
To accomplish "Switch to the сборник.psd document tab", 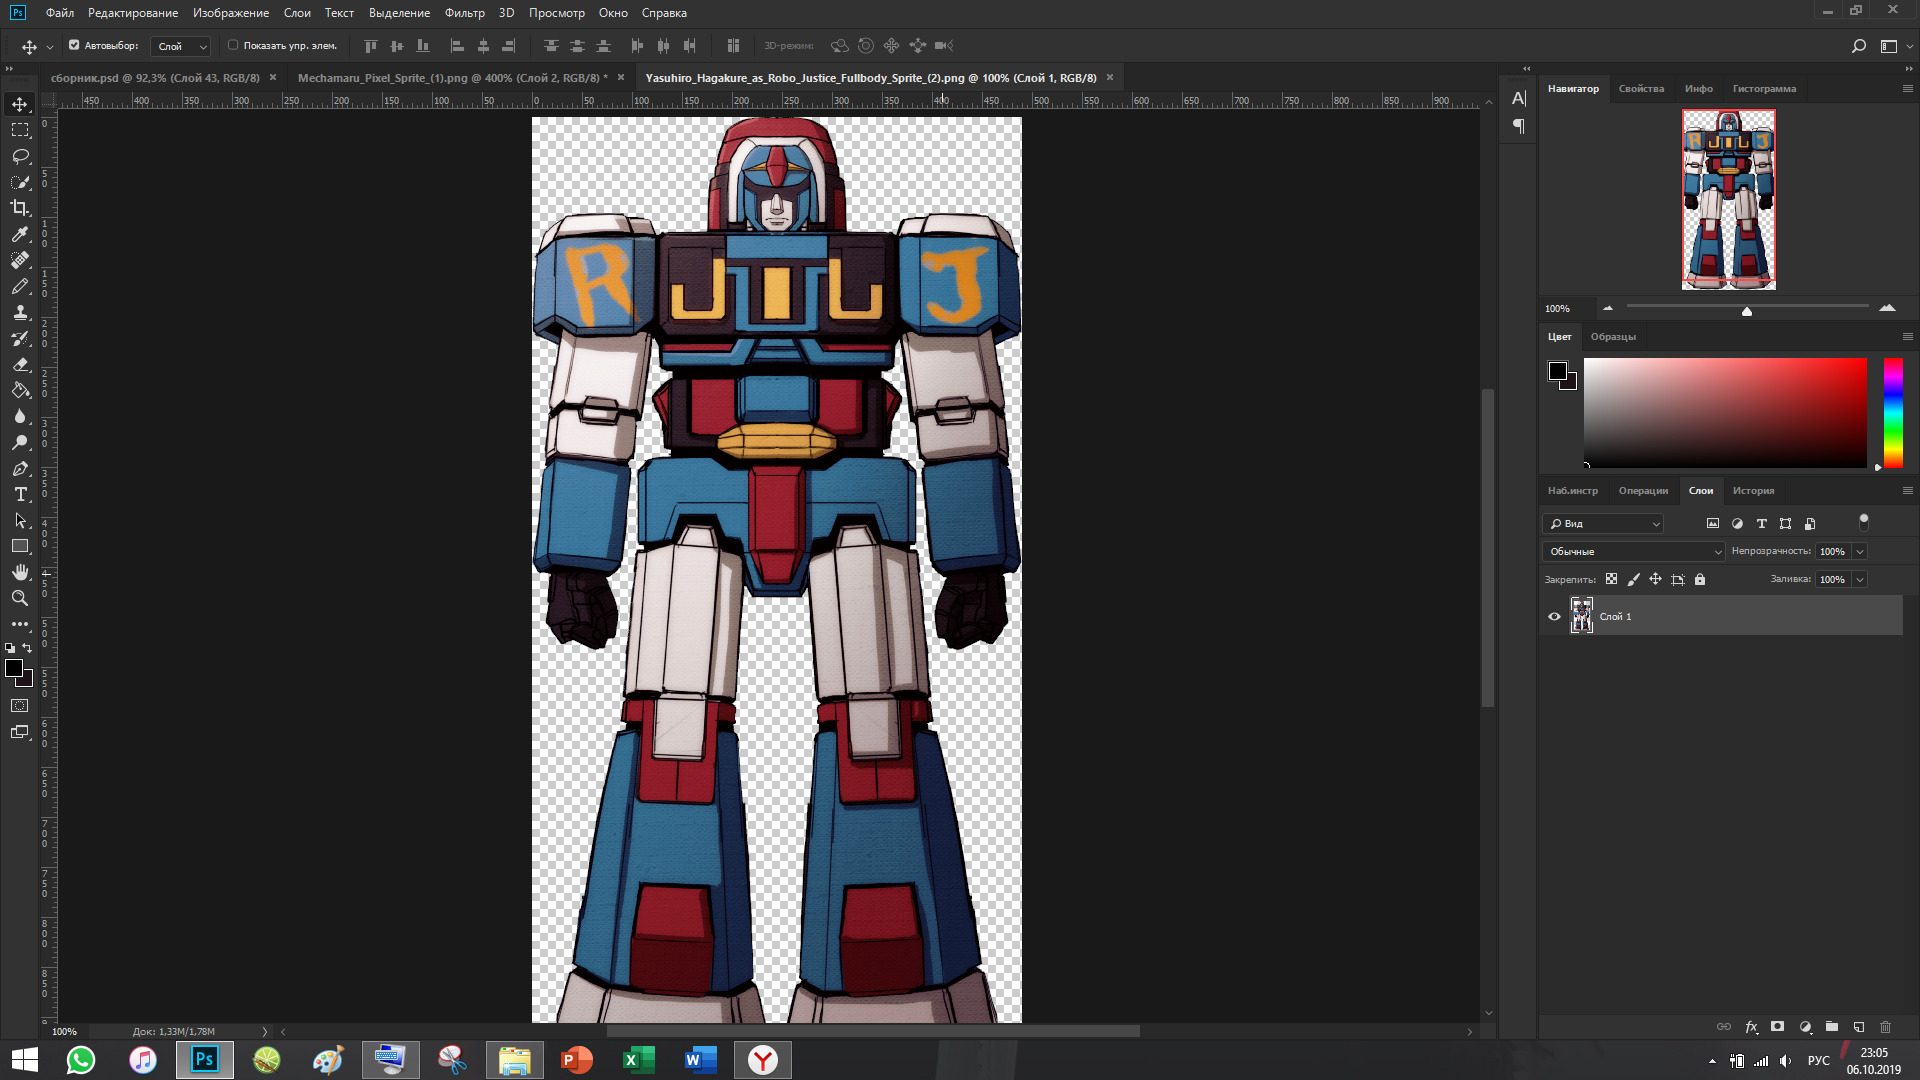I will 154,77.
